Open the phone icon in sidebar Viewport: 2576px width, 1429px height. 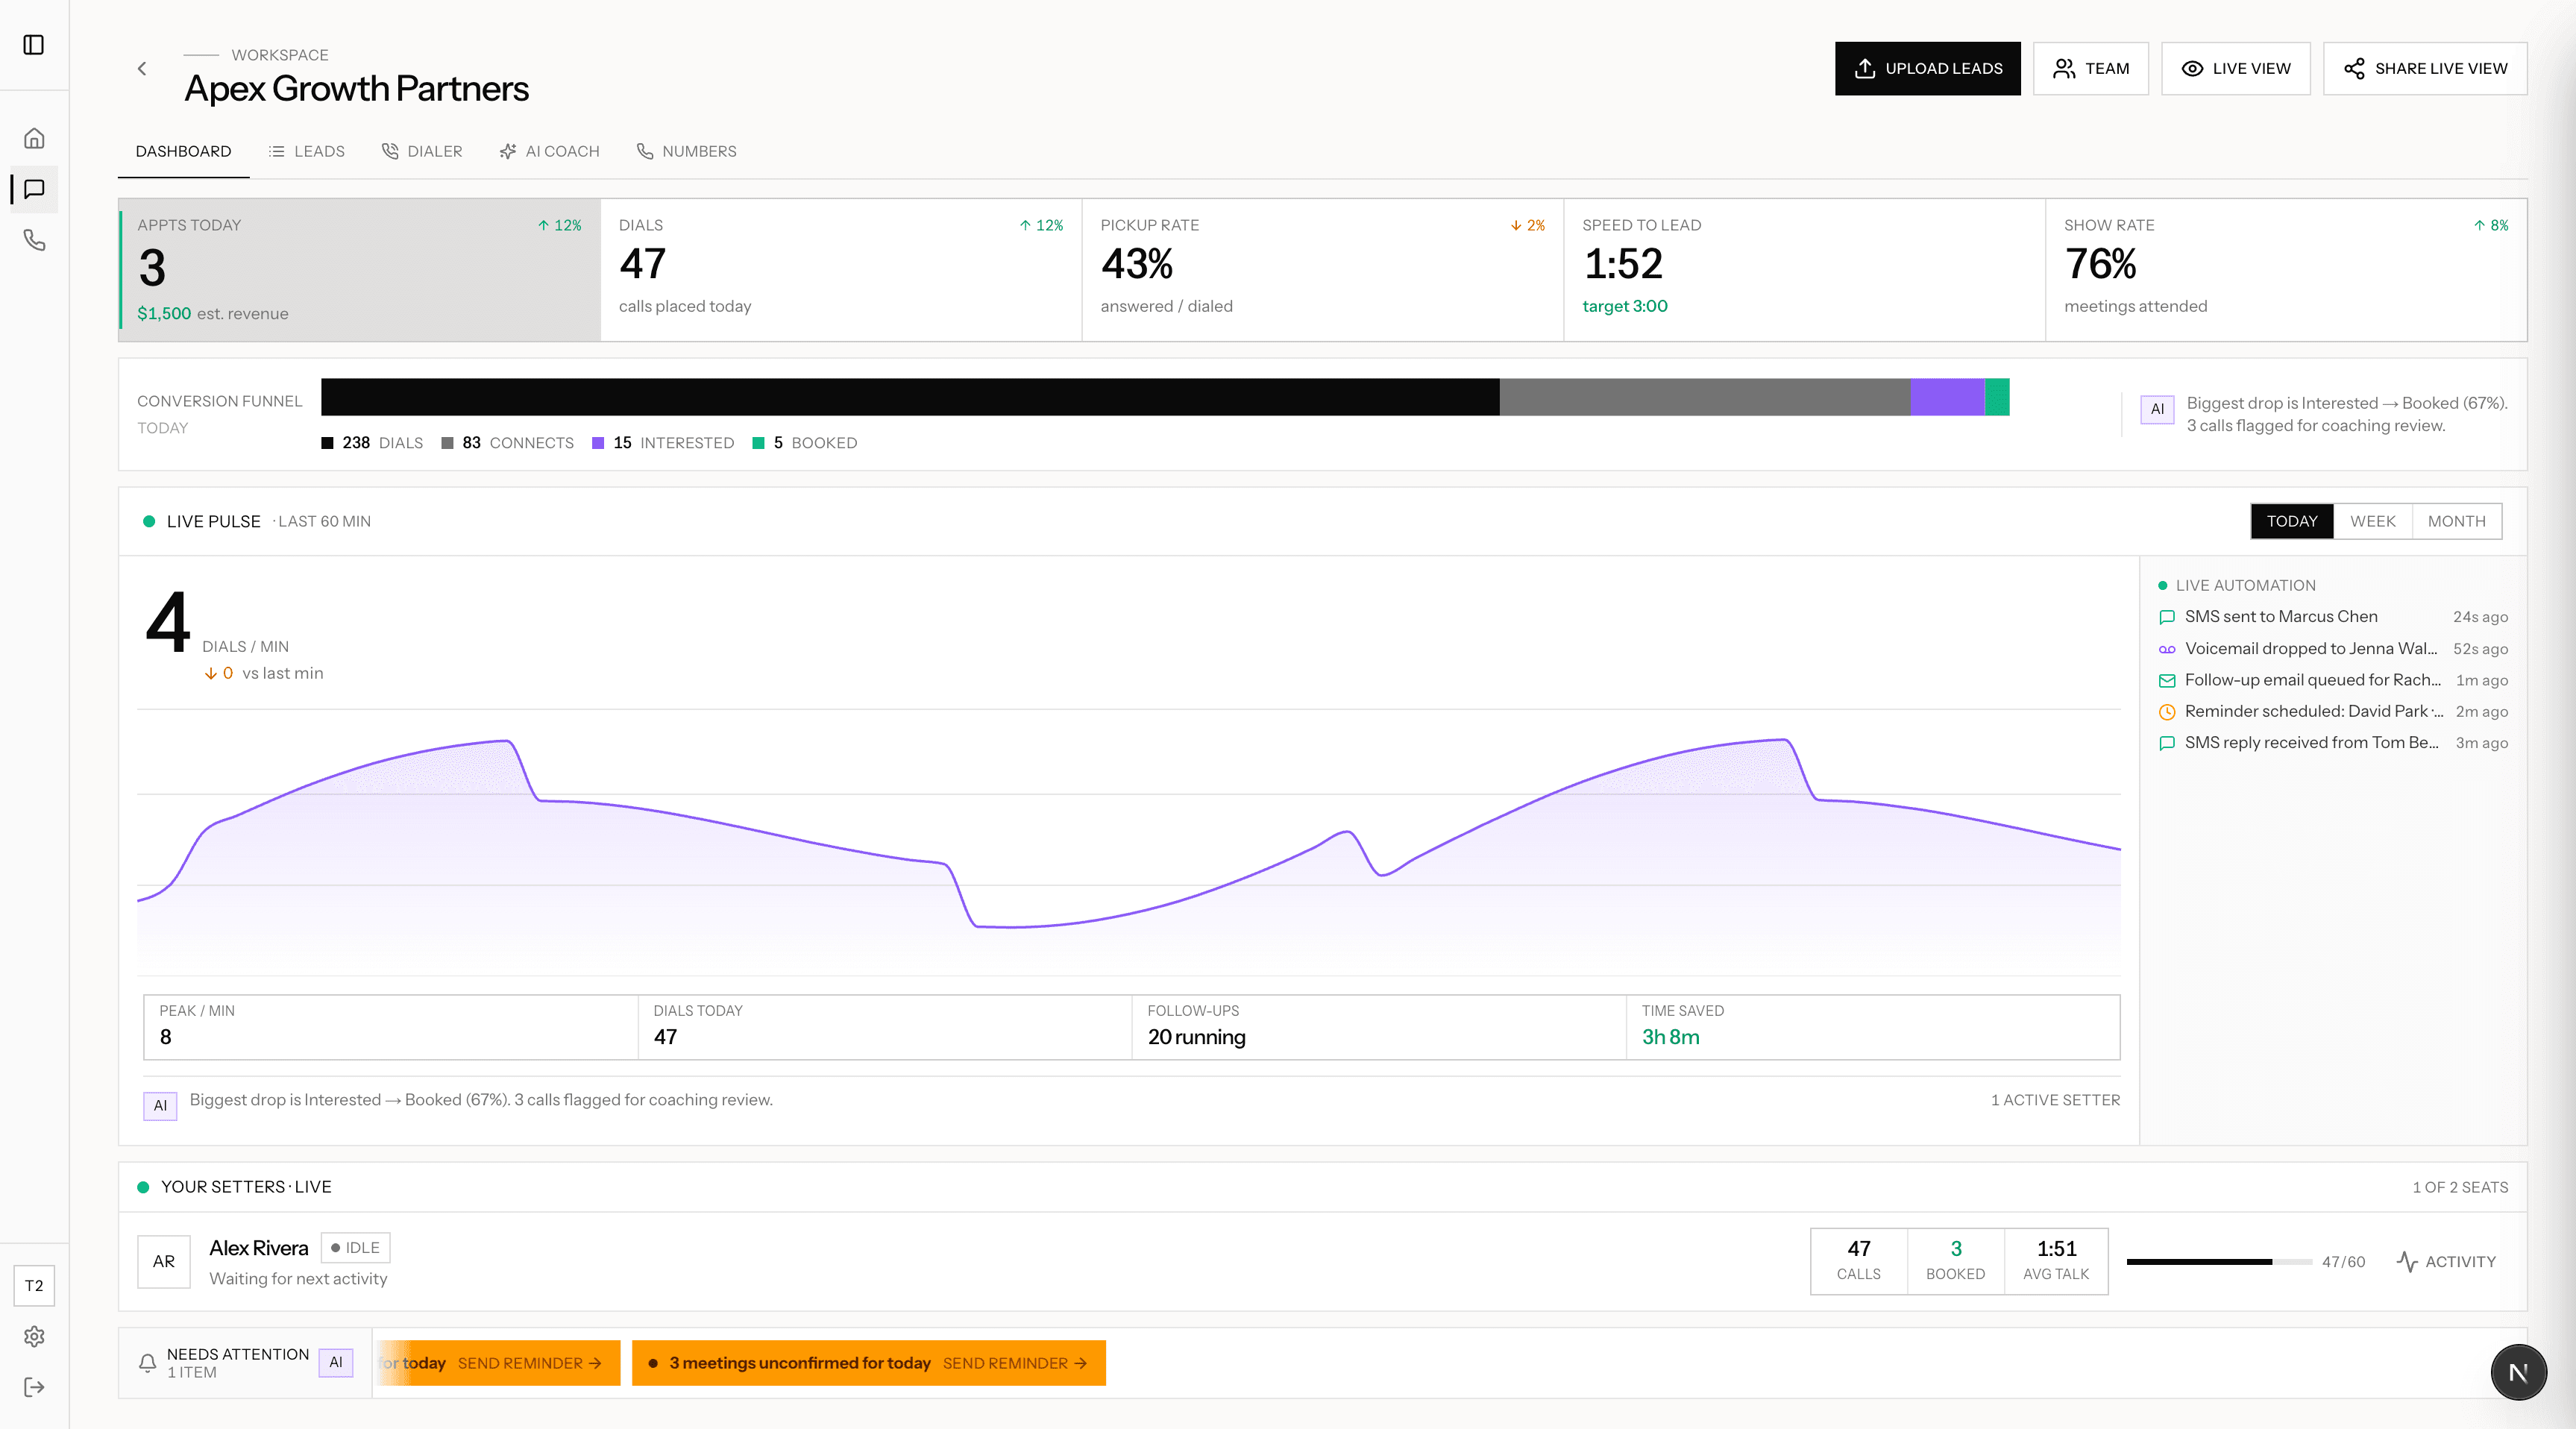coord(34,240)
